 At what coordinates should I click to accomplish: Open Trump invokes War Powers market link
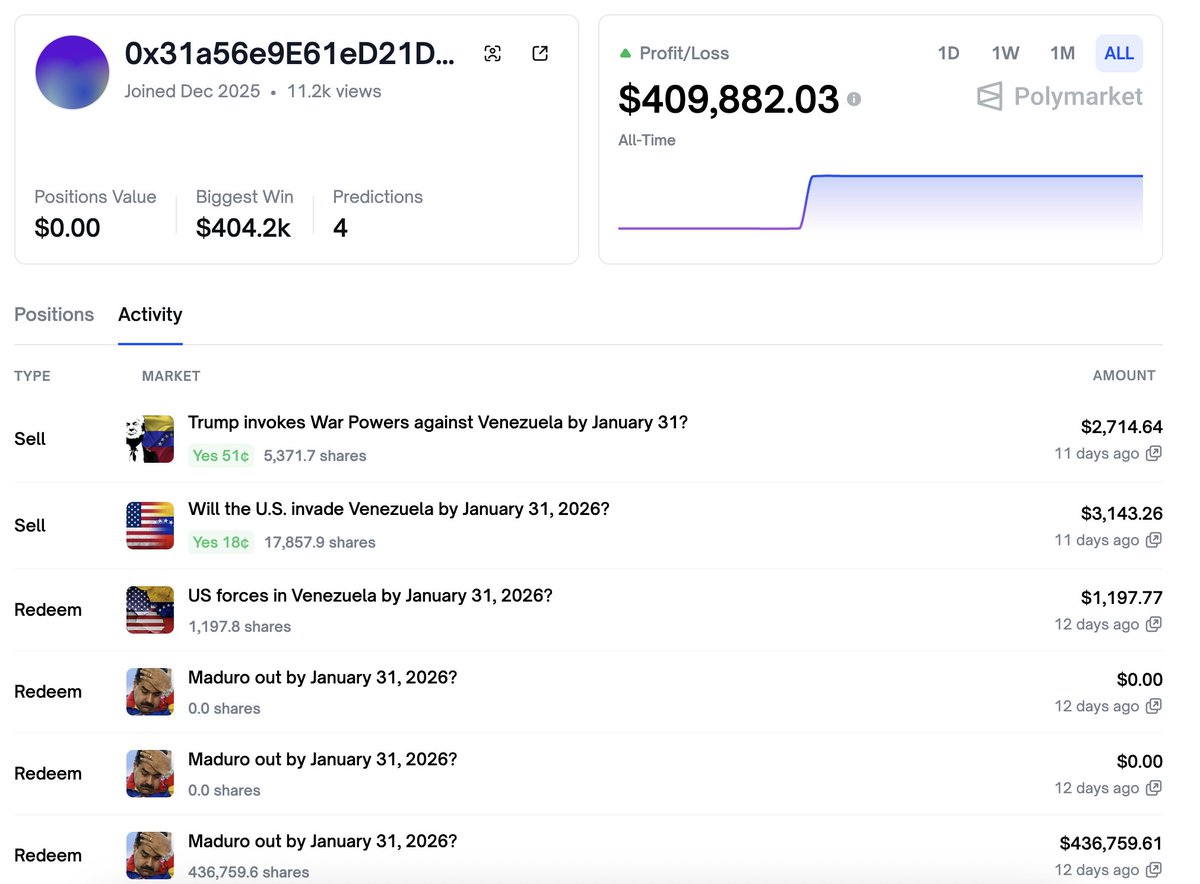[x=437, y=422]
